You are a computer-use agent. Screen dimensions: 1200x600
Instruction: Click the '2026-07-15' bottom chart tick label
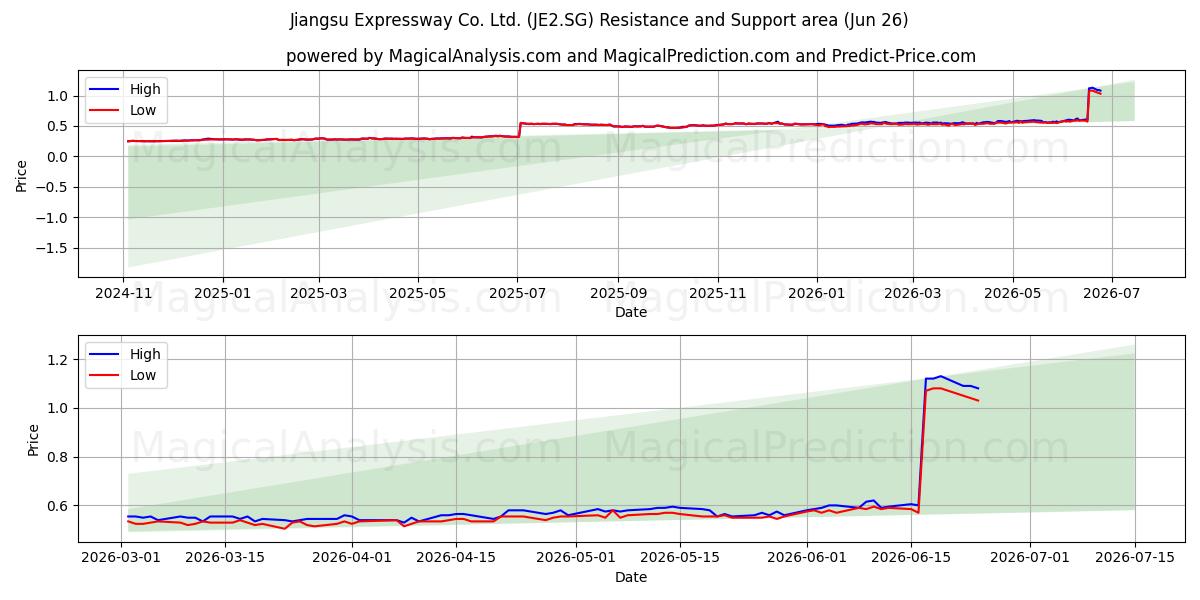[1135, 558]
